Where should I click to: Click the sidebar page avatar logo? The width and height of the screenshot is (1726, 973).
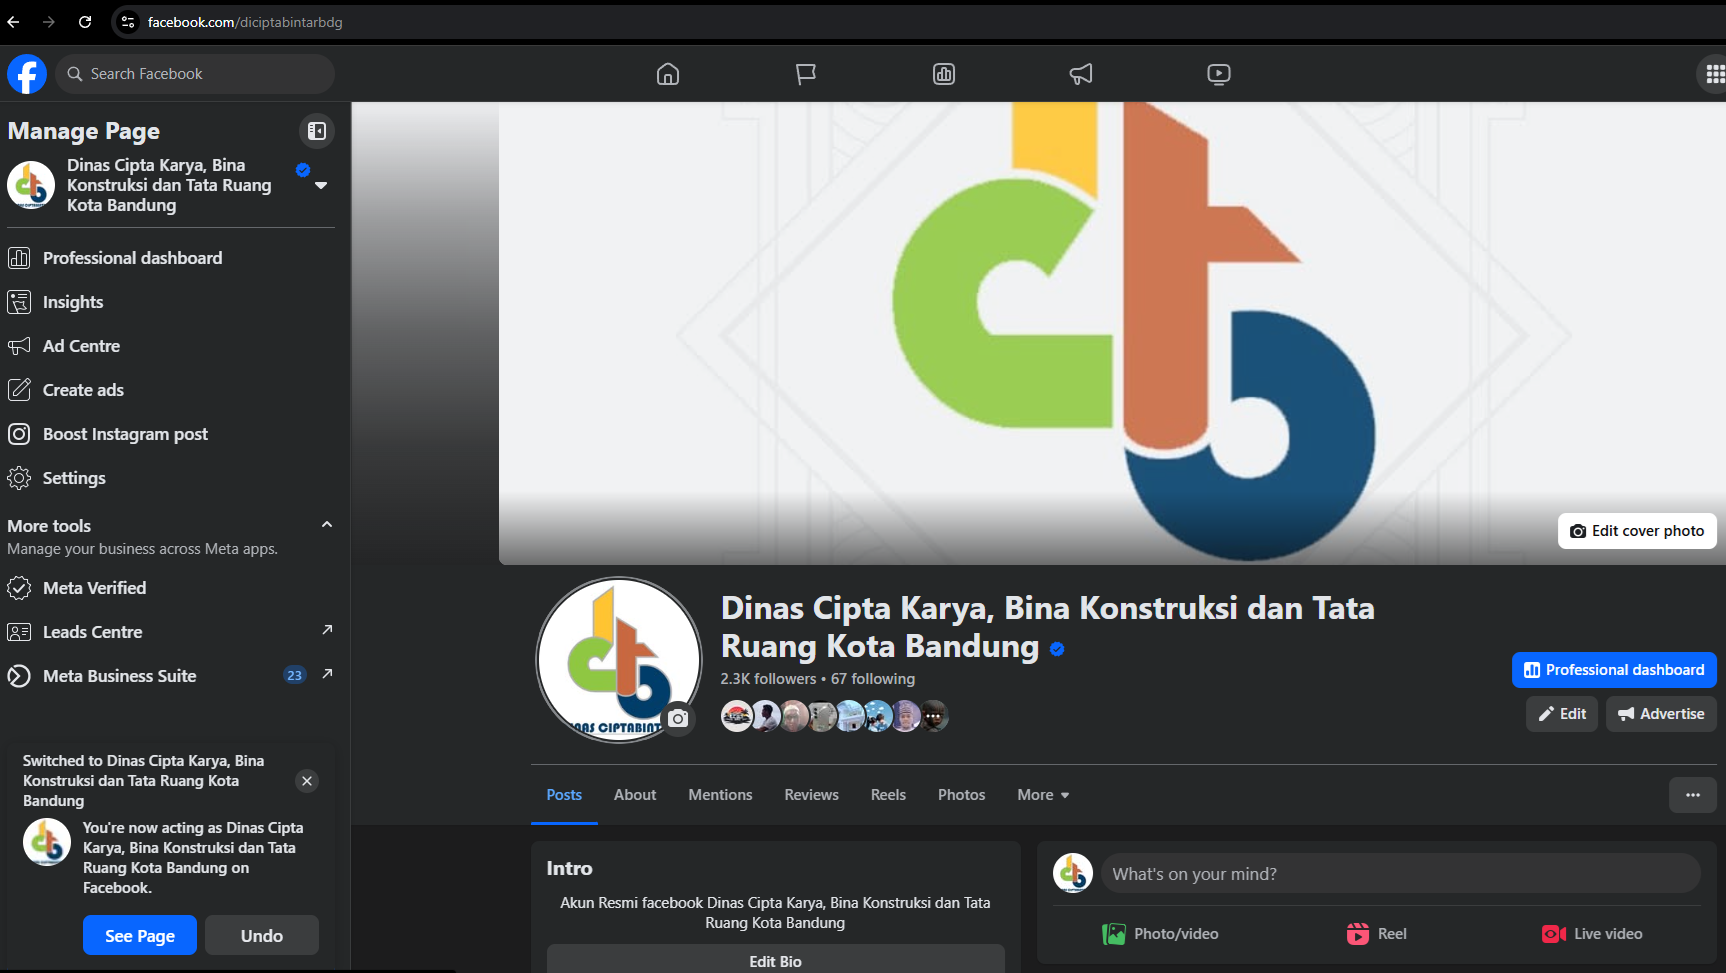31,185
